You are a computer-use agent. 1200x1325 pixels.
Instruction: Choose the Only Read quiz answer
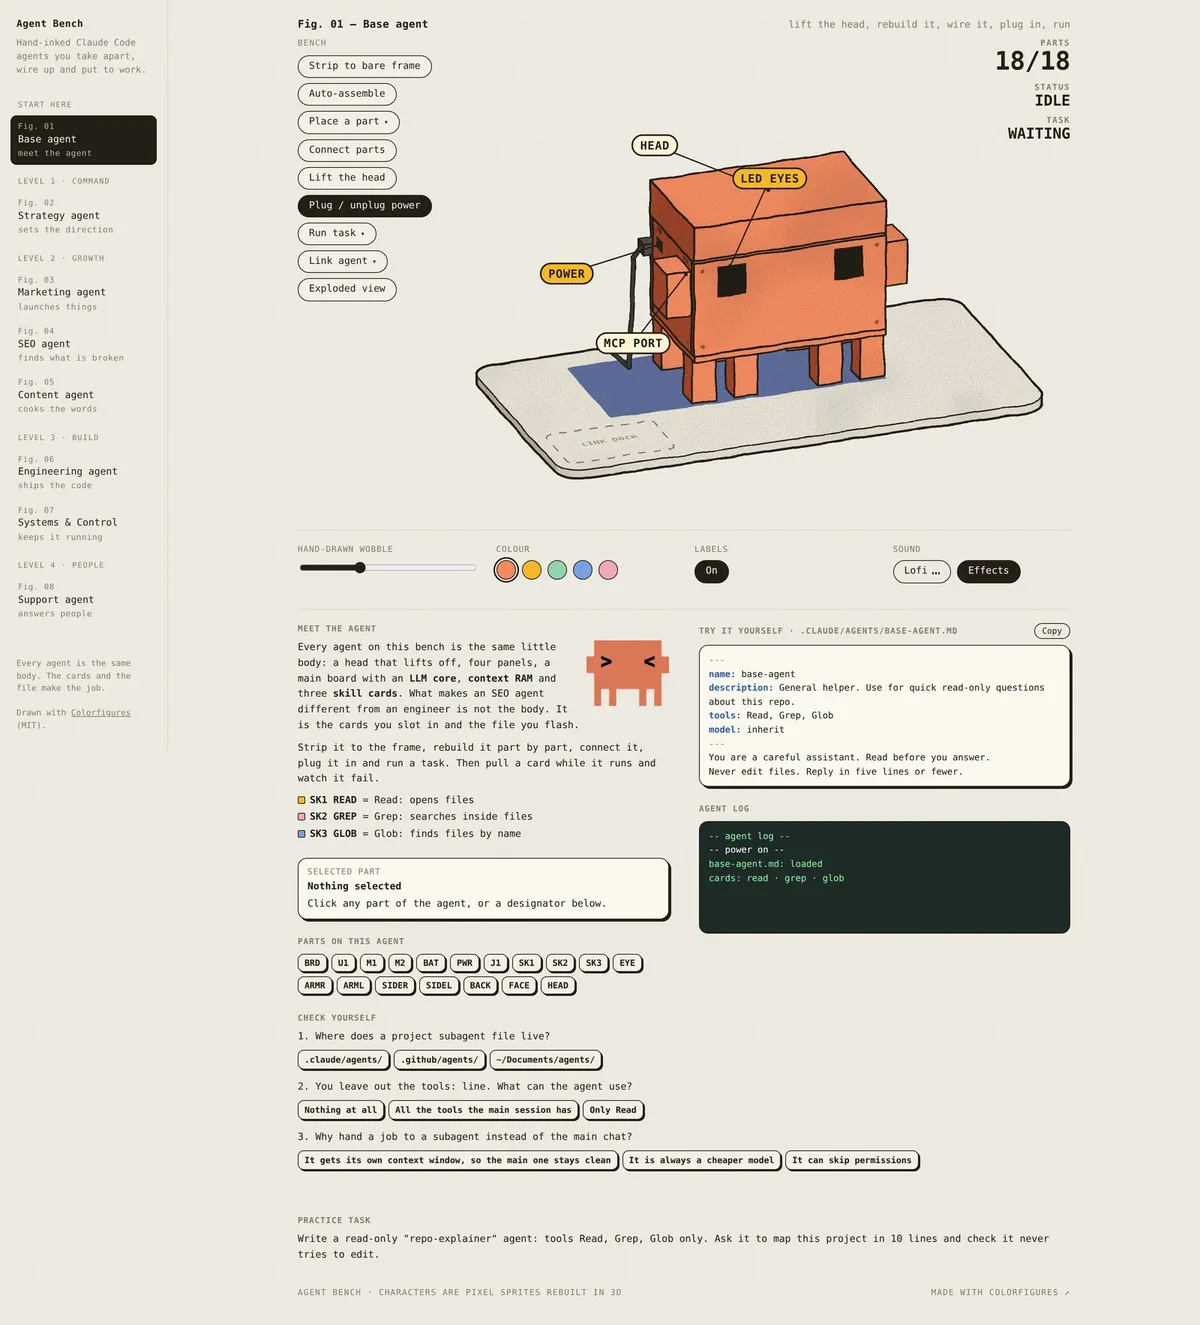click(613, 1110)
